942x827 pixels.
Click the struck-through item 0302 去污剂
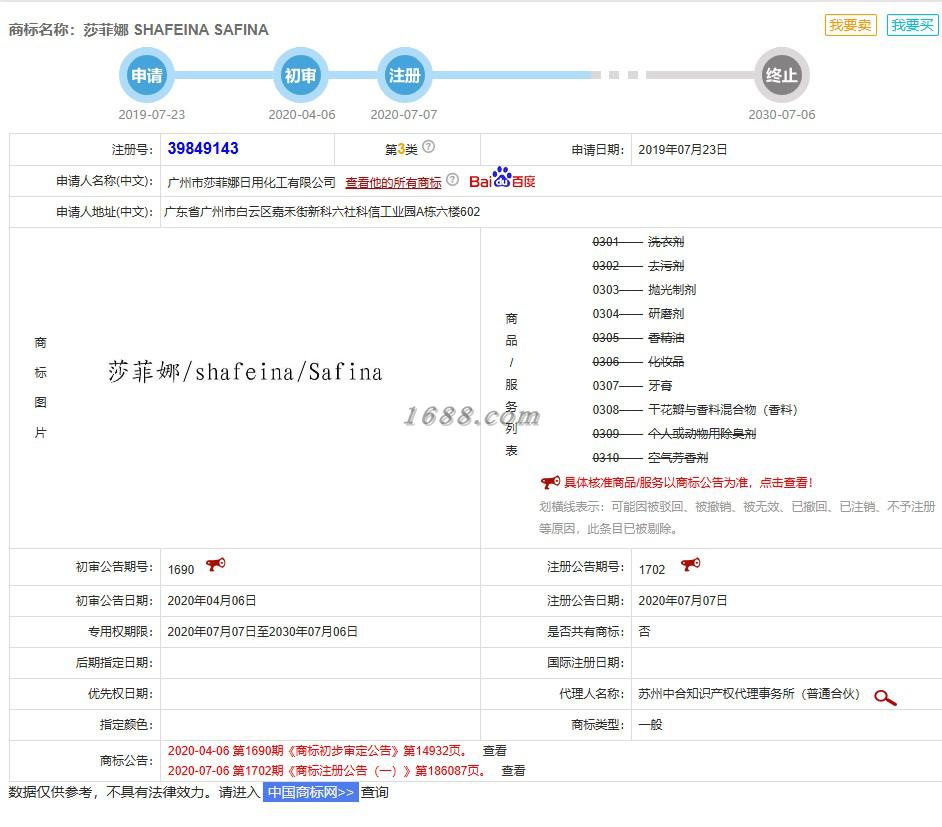(638, 265)
